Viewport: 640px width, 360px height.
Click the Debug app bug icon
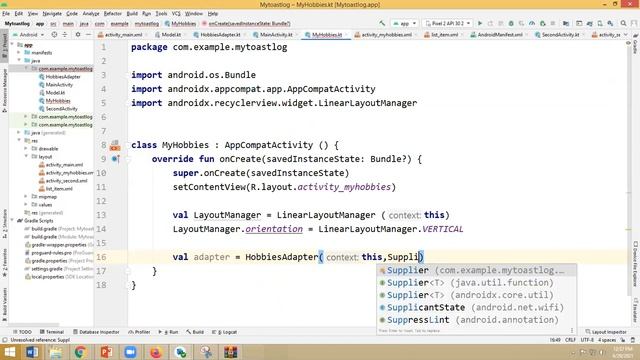tap(511, 24)
